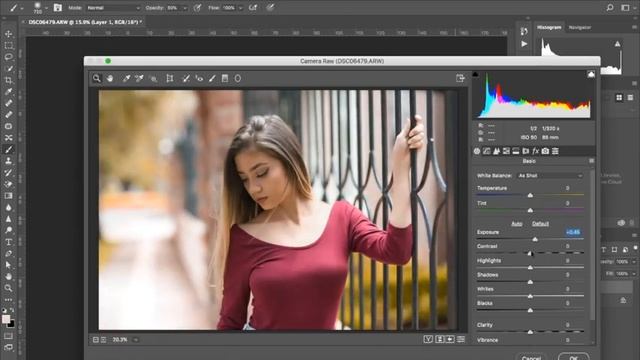Open Flow 100% dropdown arrow
Viewport: 640px width, 360px height.
(240, 8)
